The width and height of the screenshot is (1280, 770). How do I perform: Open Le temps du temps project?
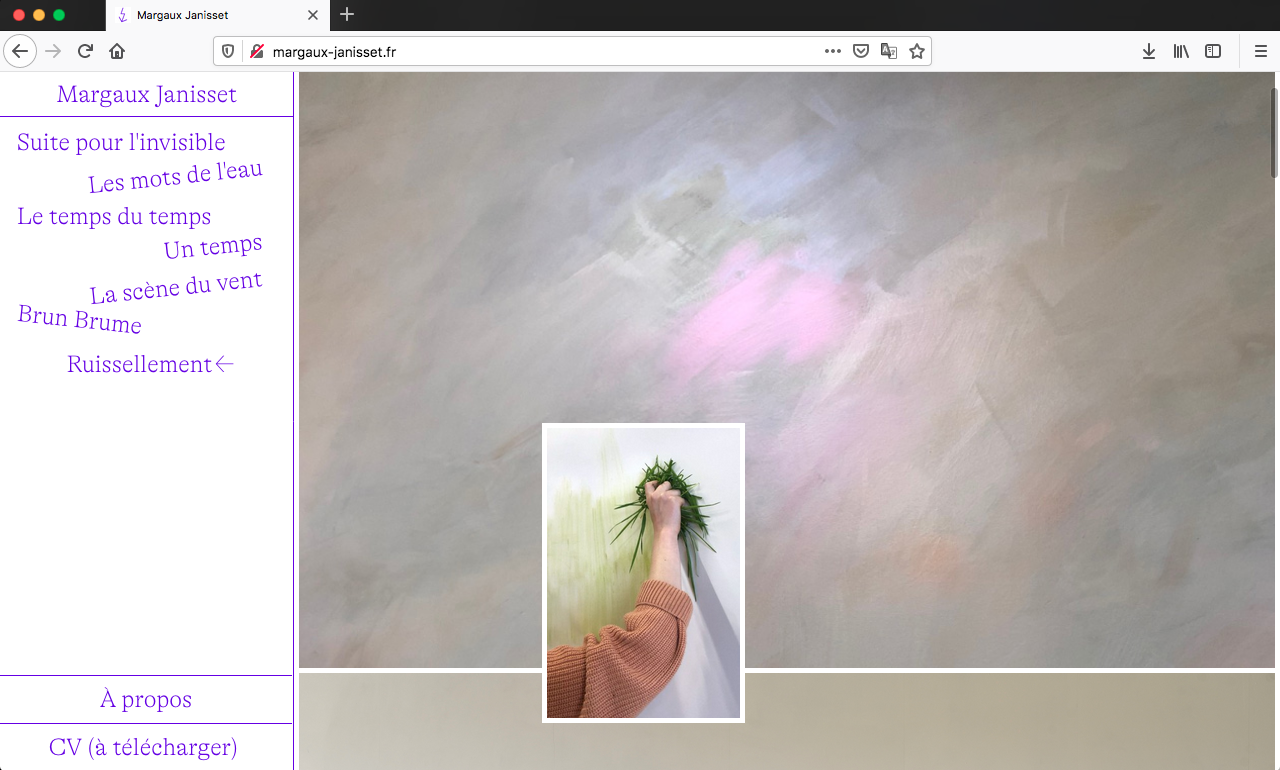point(114,216)
